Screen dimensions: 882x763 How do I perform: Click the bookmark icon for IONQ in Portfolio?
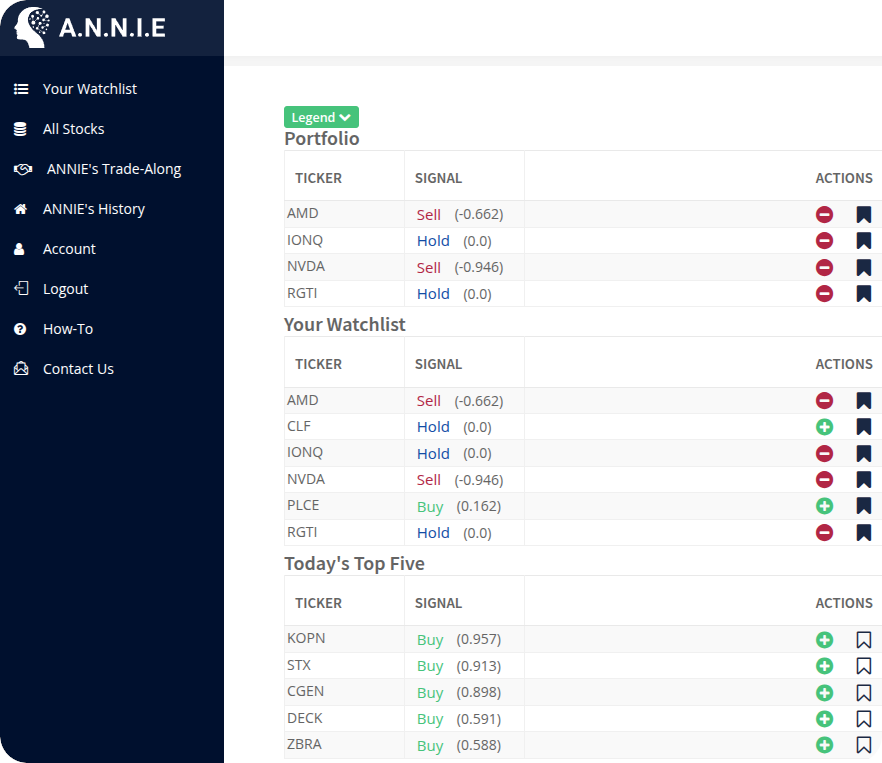[x=863, y=240]
